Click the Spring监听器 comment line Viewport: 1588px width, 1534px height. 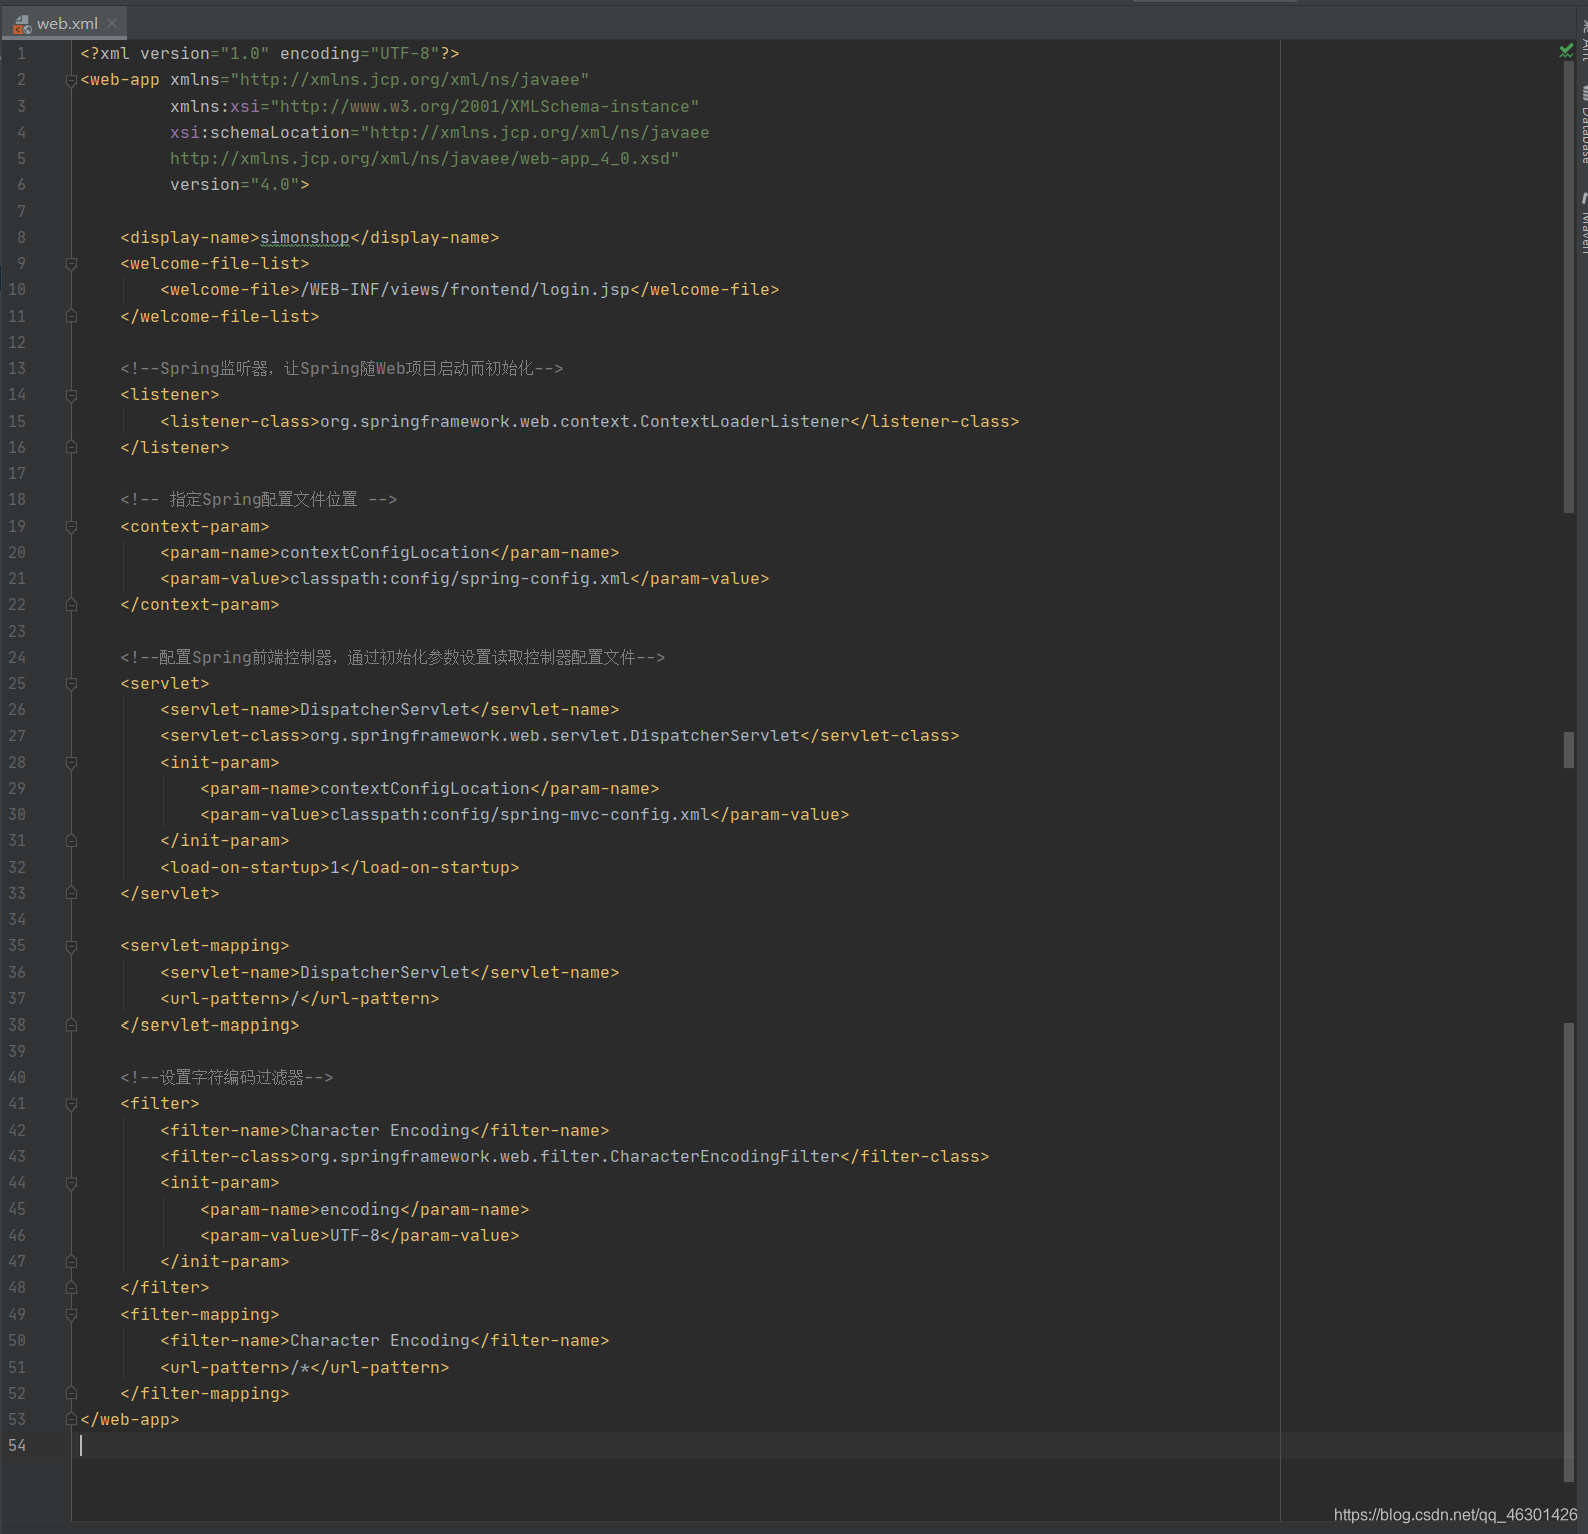(342, 369)
